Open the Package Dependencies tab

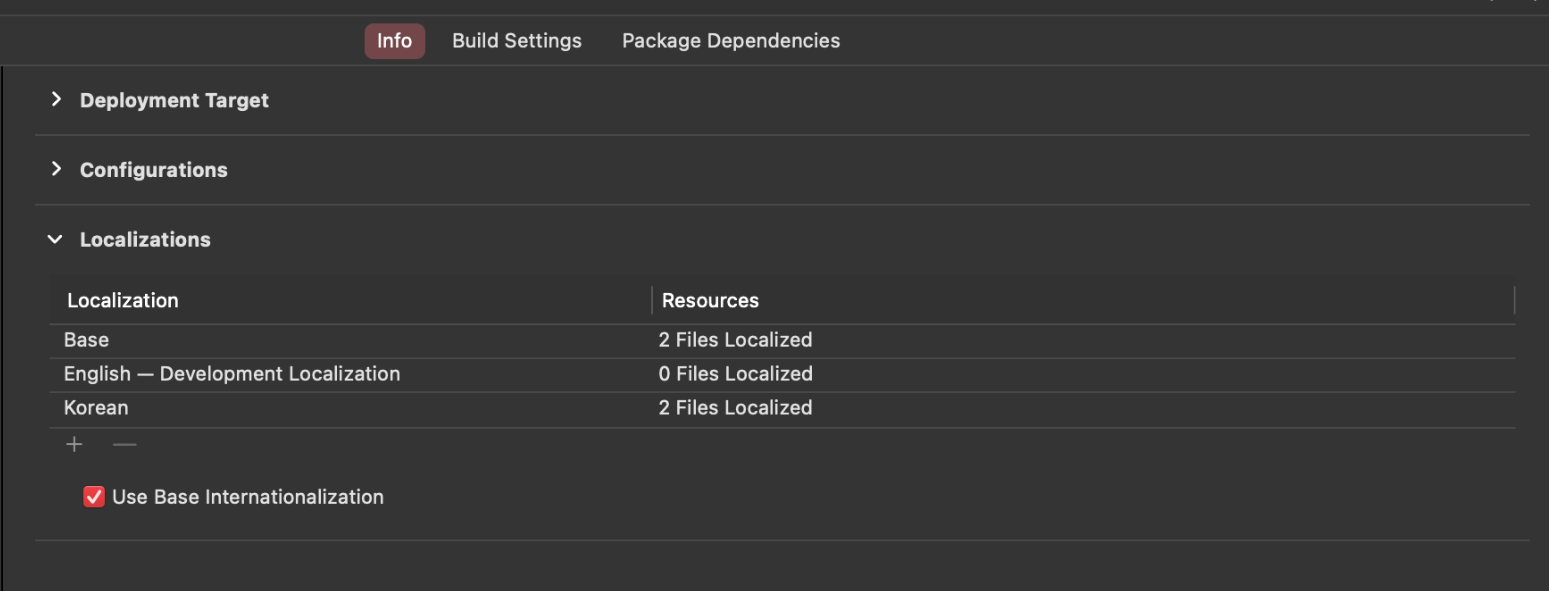[731, 41]
